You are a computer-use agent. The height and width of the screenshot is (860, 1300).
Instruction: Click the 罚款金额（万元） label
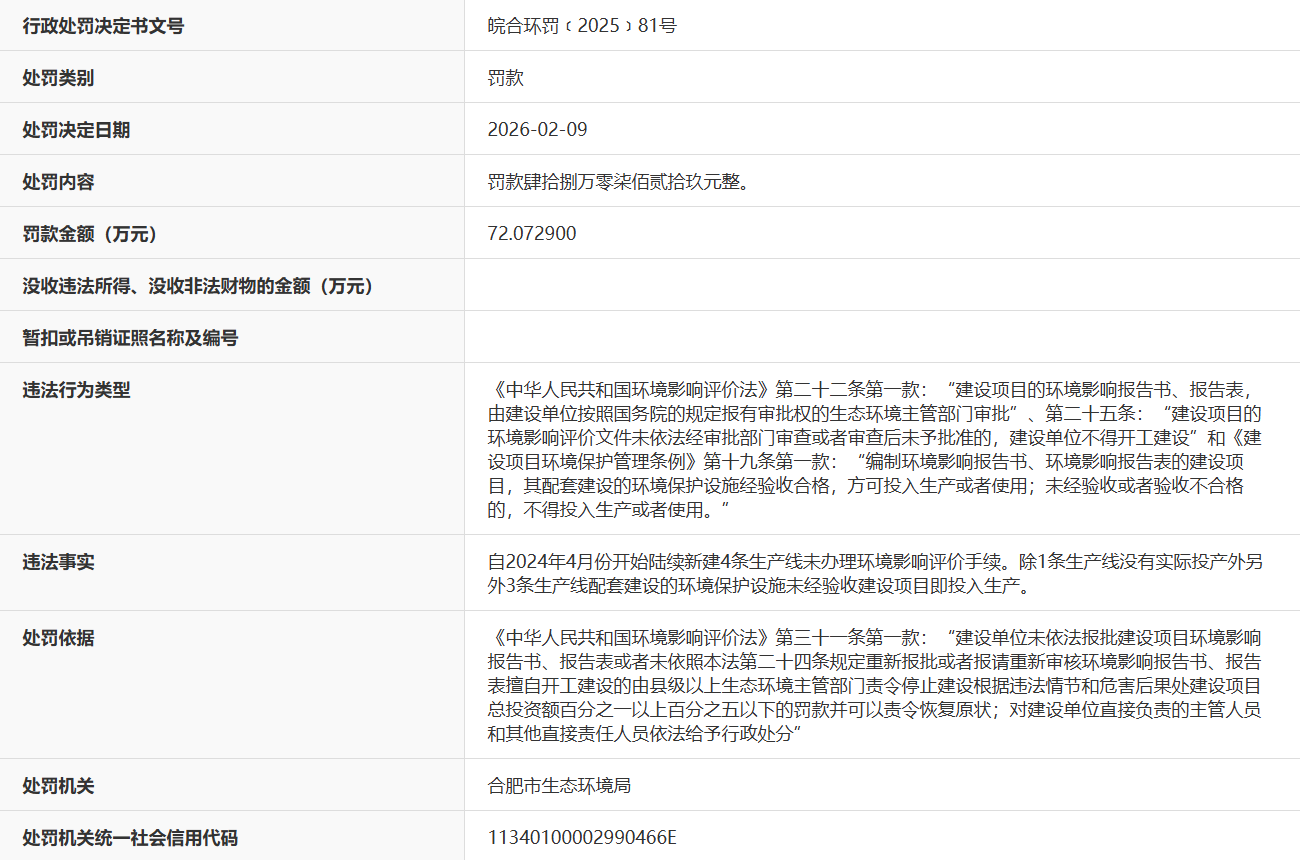click(x=90, y=234)
